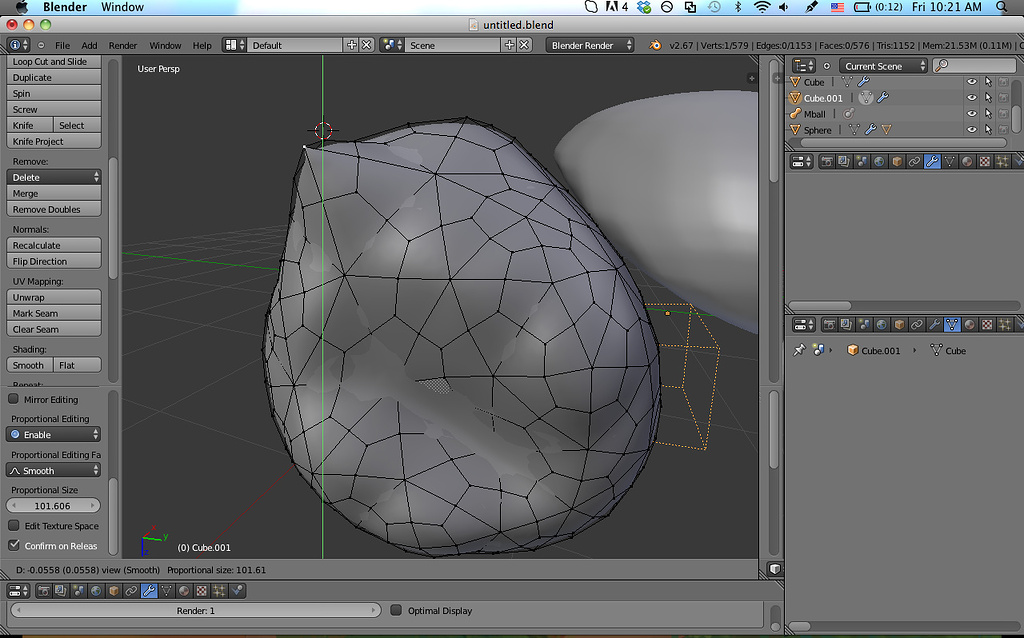This screenshot has height=638, width=1024.
Task: Open Texture checker tab in lower-right properties editor
Action: pyautogui.click(x=987, y=325)
